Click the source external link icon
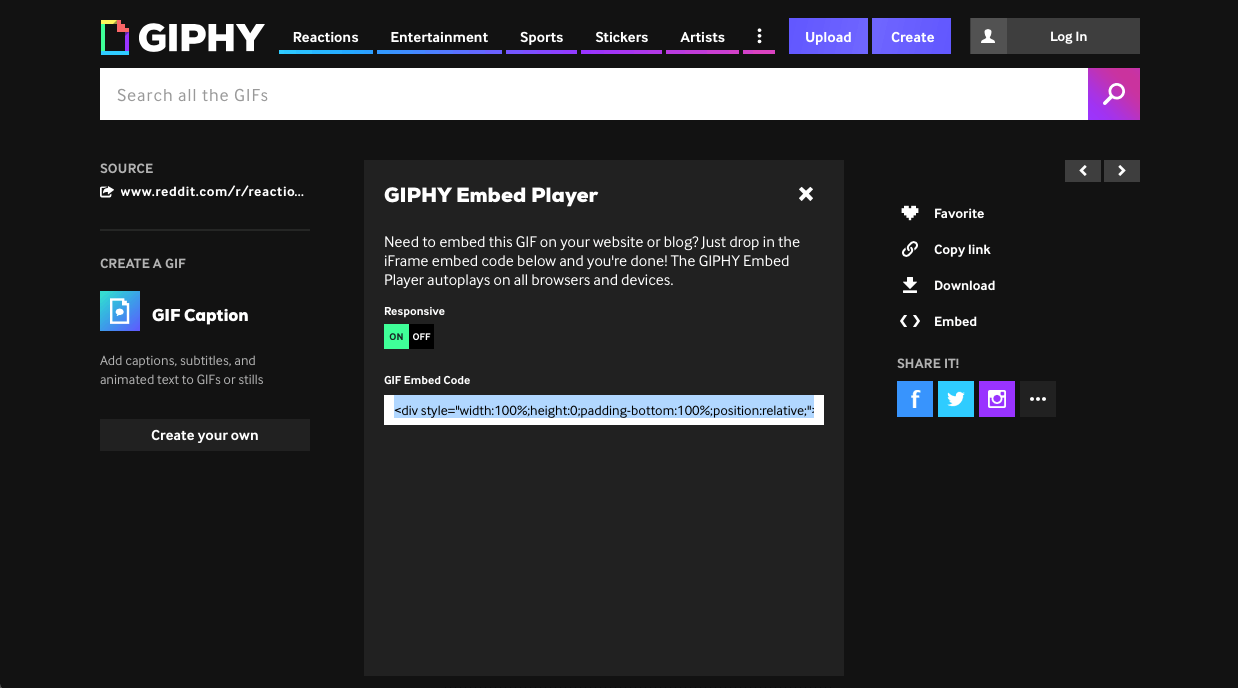 (107, 192)
